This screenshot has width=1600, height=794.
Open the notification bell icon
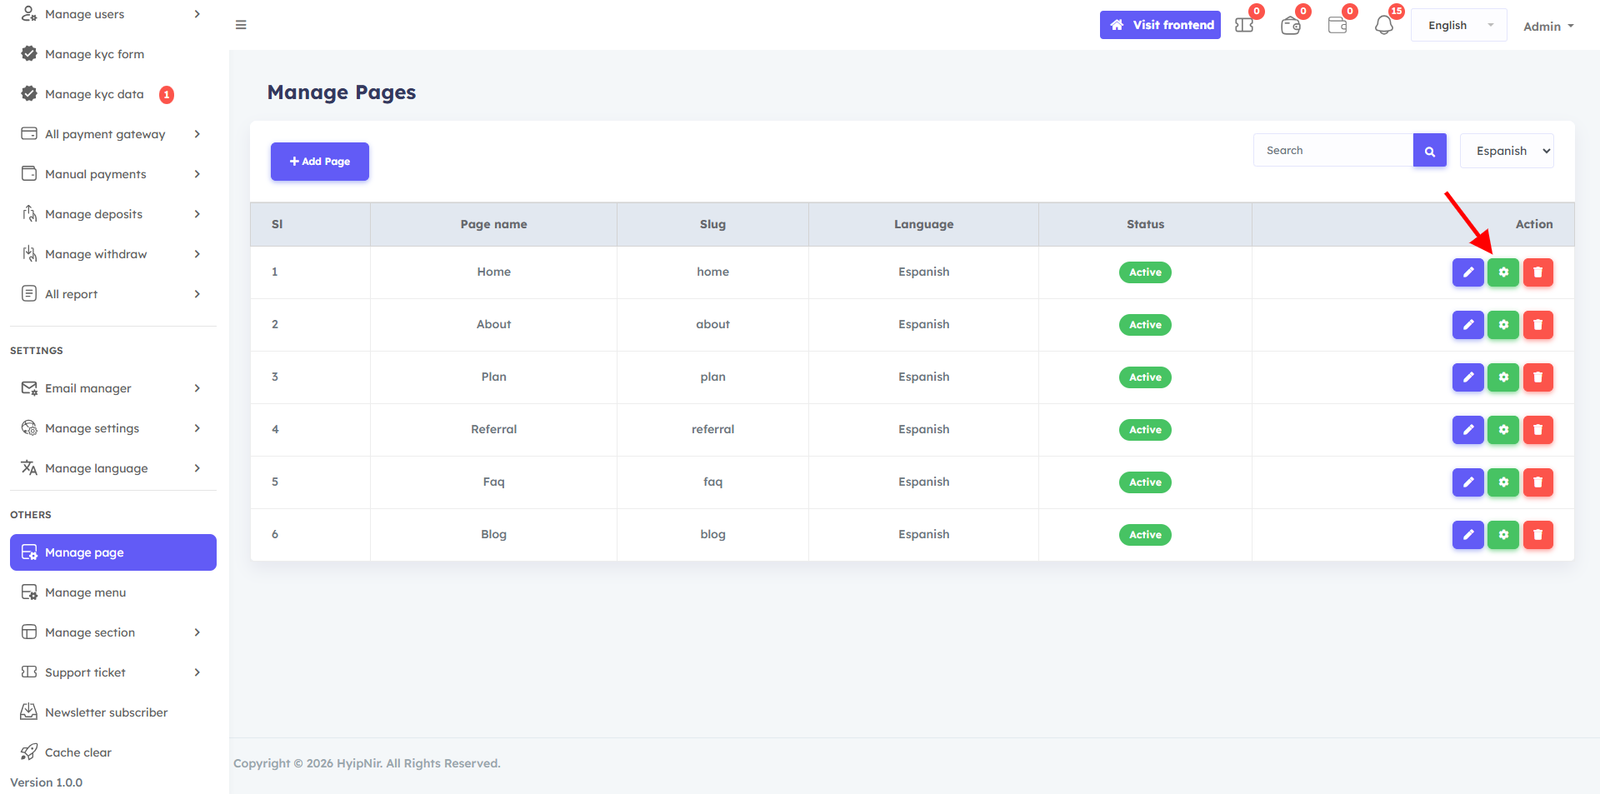point(1383,25)
